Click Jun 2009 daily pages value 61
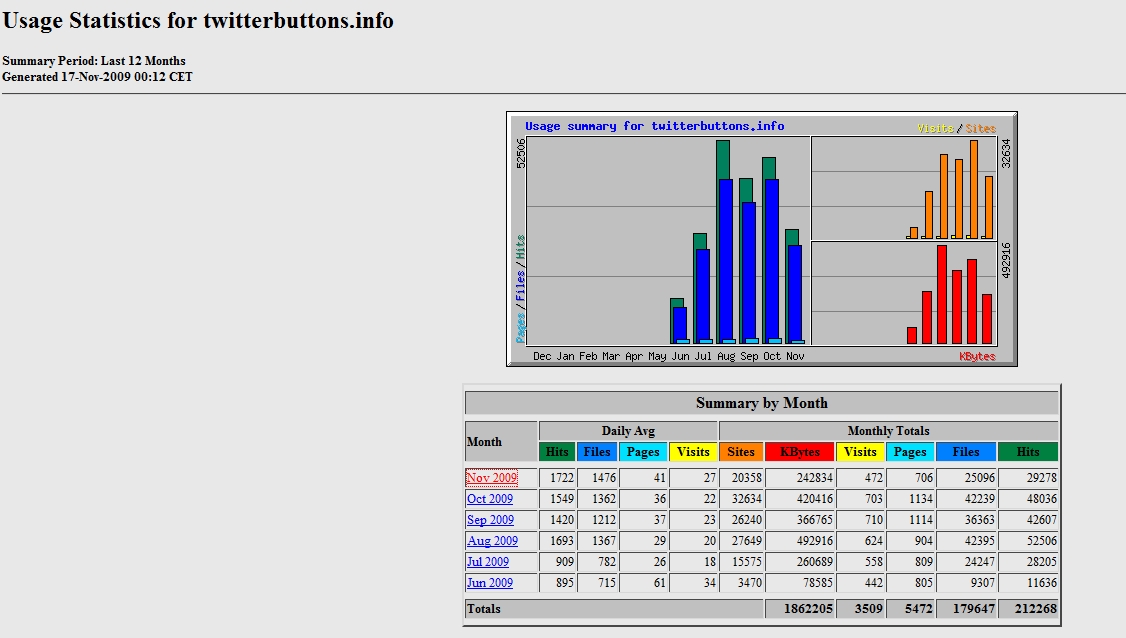This screenshot has height=638, width=1126. (x=659, y=583)
